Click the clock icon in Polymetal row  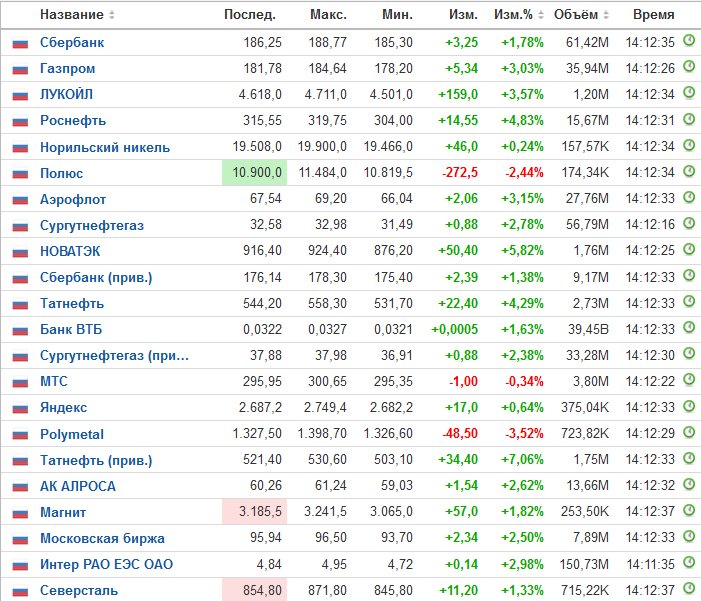pos(689,432)
